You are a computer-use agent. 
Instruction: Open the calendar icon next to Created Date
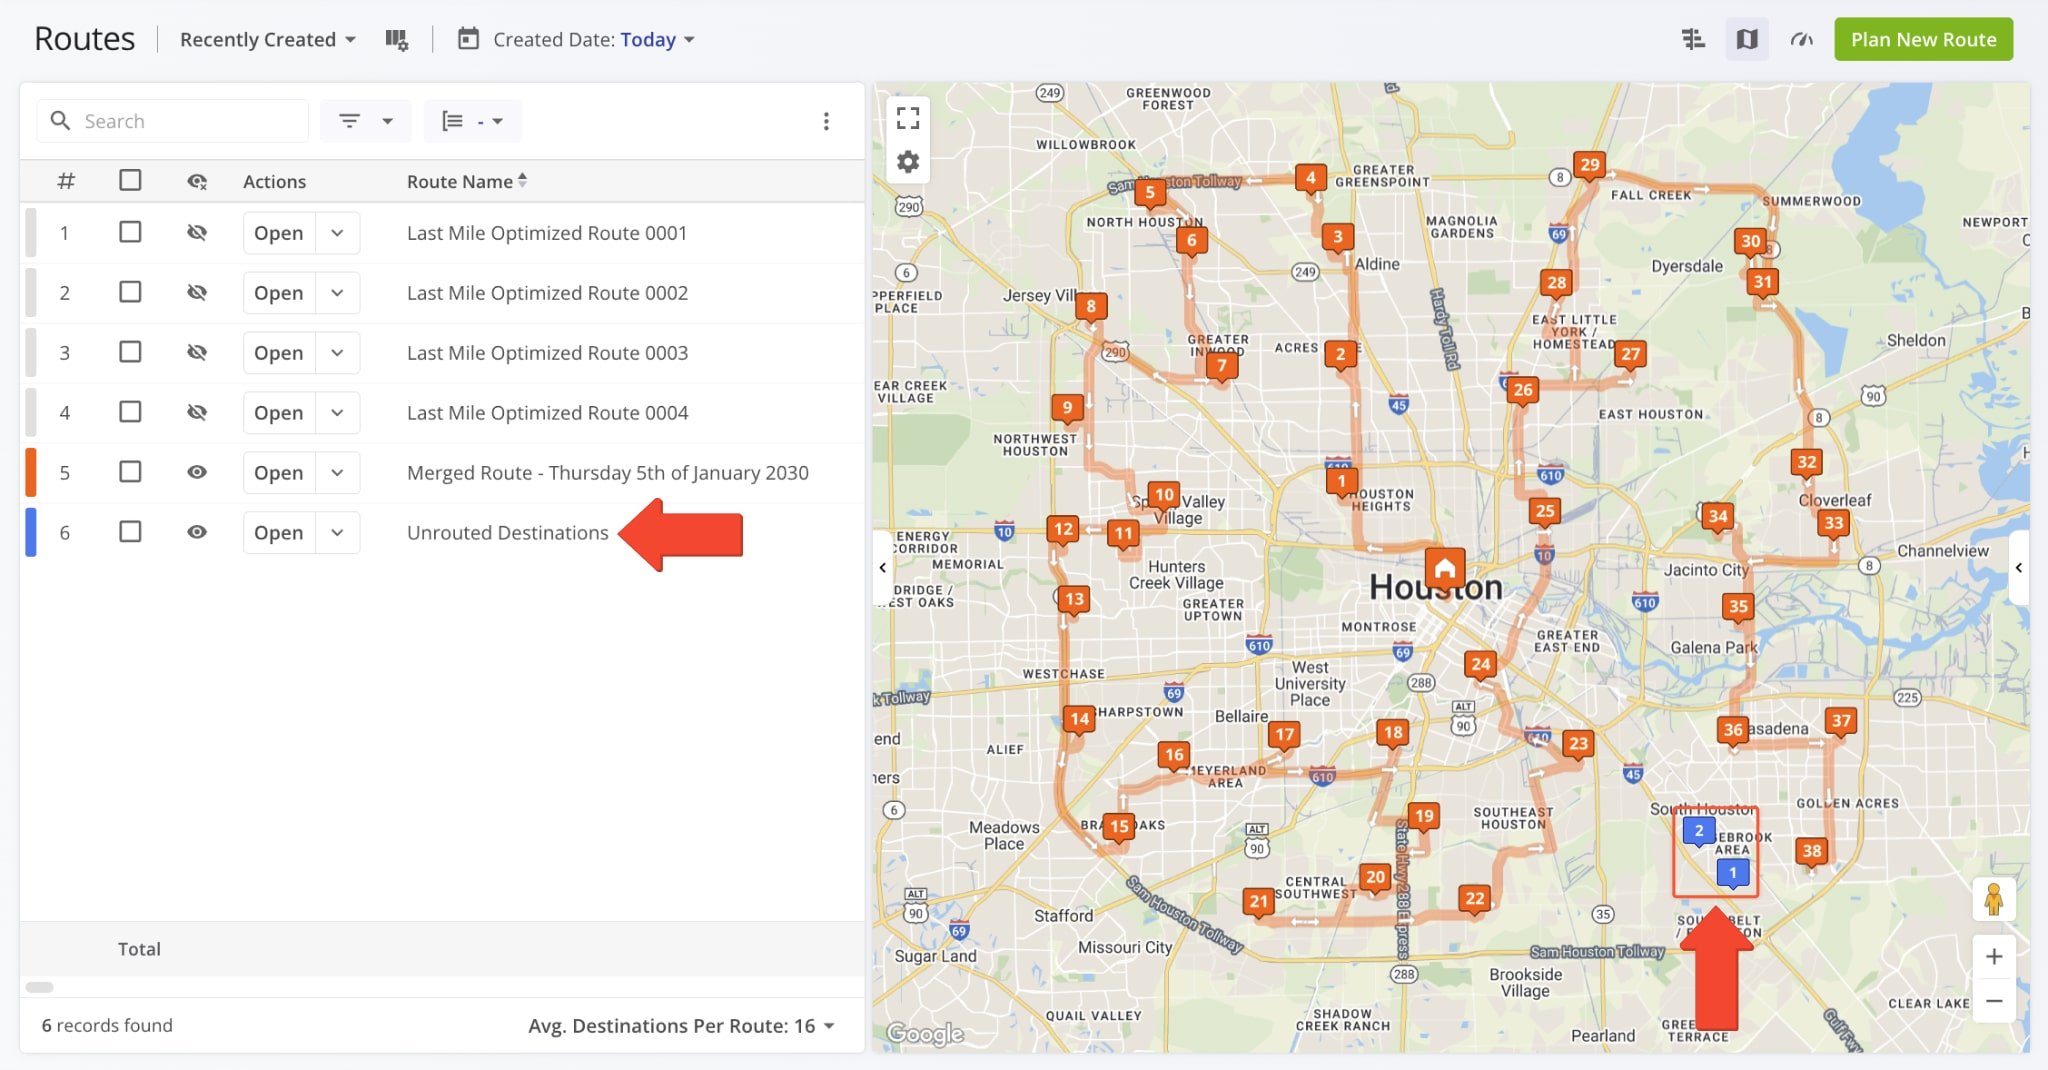468,39
